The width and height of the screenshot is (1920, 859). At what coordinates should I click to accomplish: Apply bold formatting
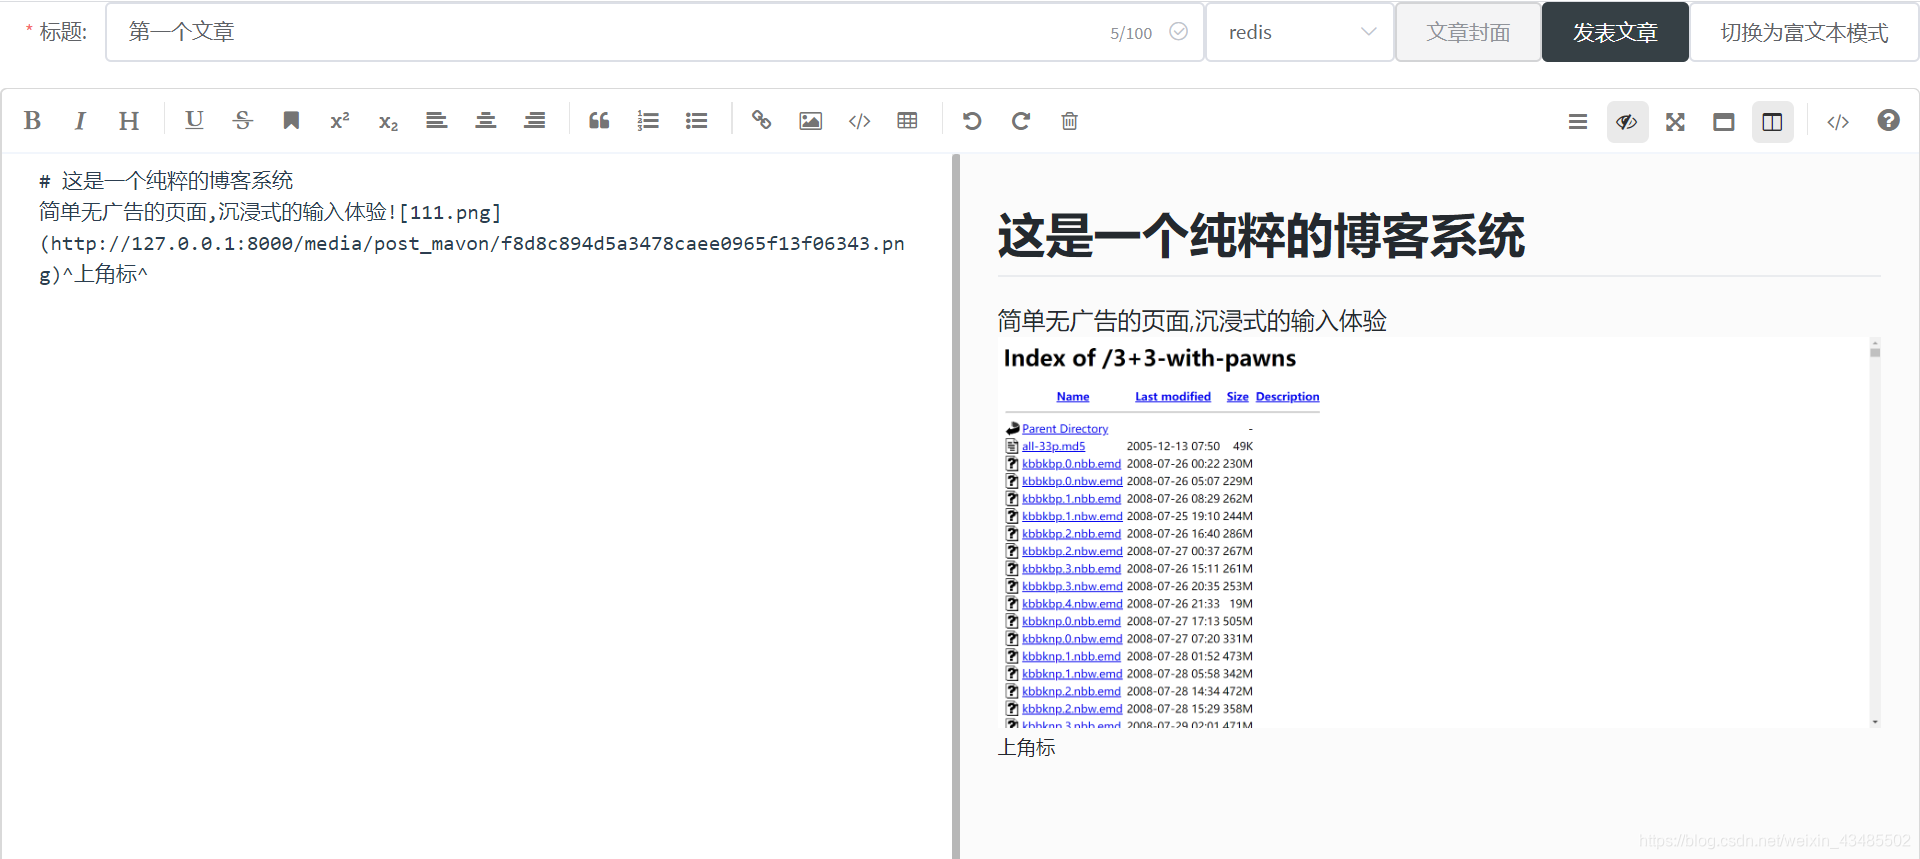click(x=32, y=121)
